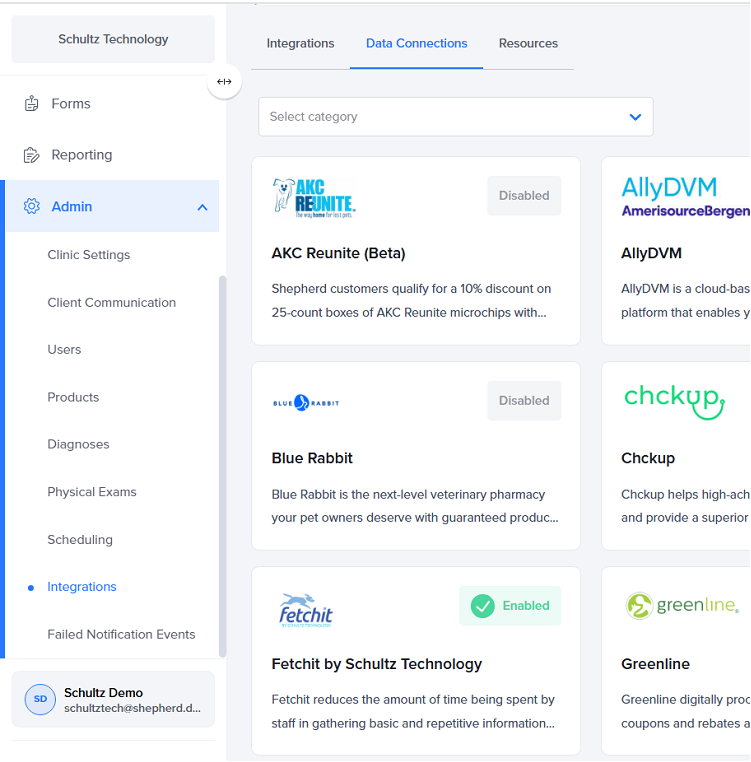Click the AKC Reunite logo
This screenshot has width=751, height=762.
[x=313, y=198]
